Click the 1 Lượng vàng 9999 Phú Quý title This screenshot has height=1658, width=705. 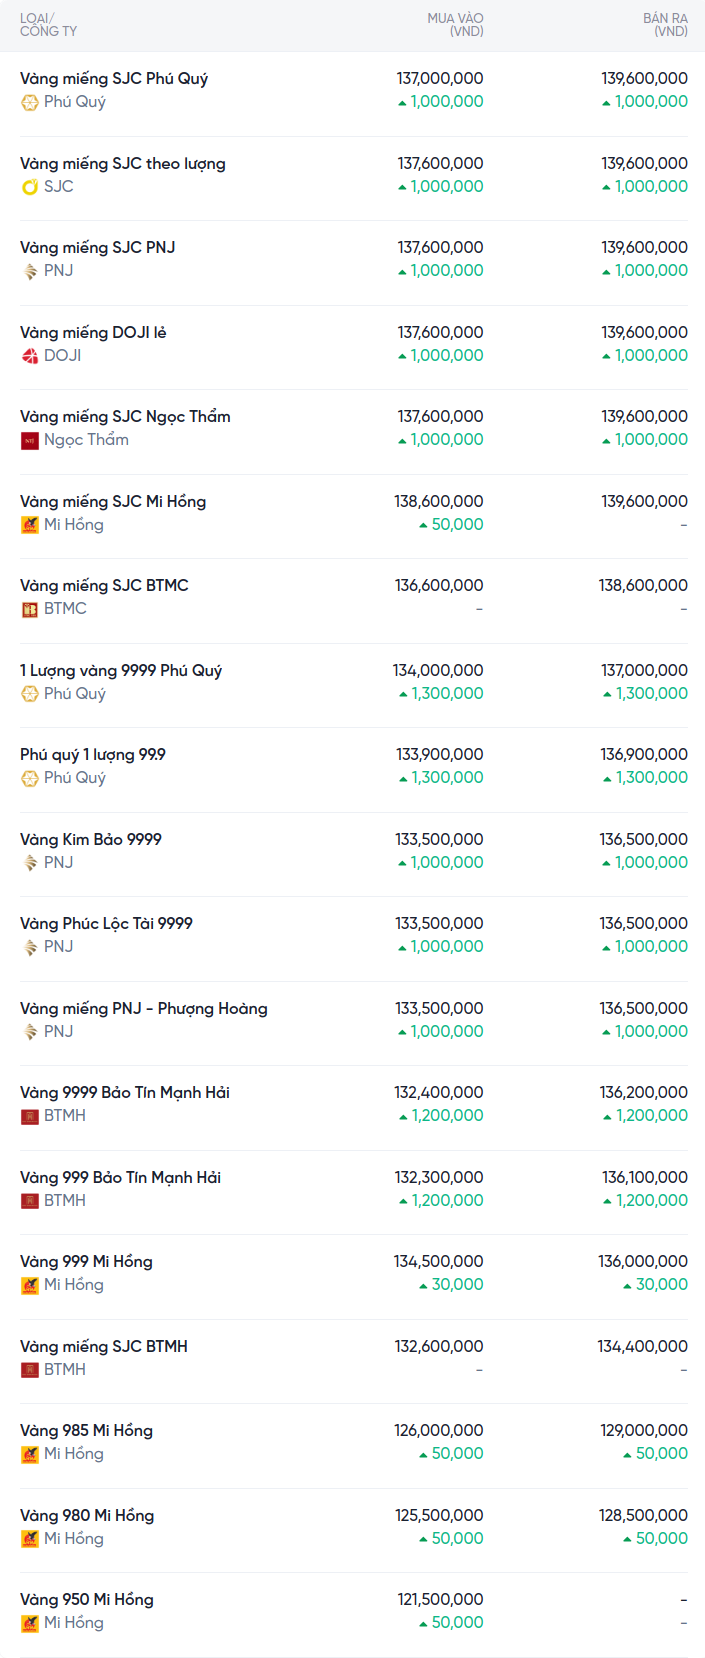[x=121, y=670]
